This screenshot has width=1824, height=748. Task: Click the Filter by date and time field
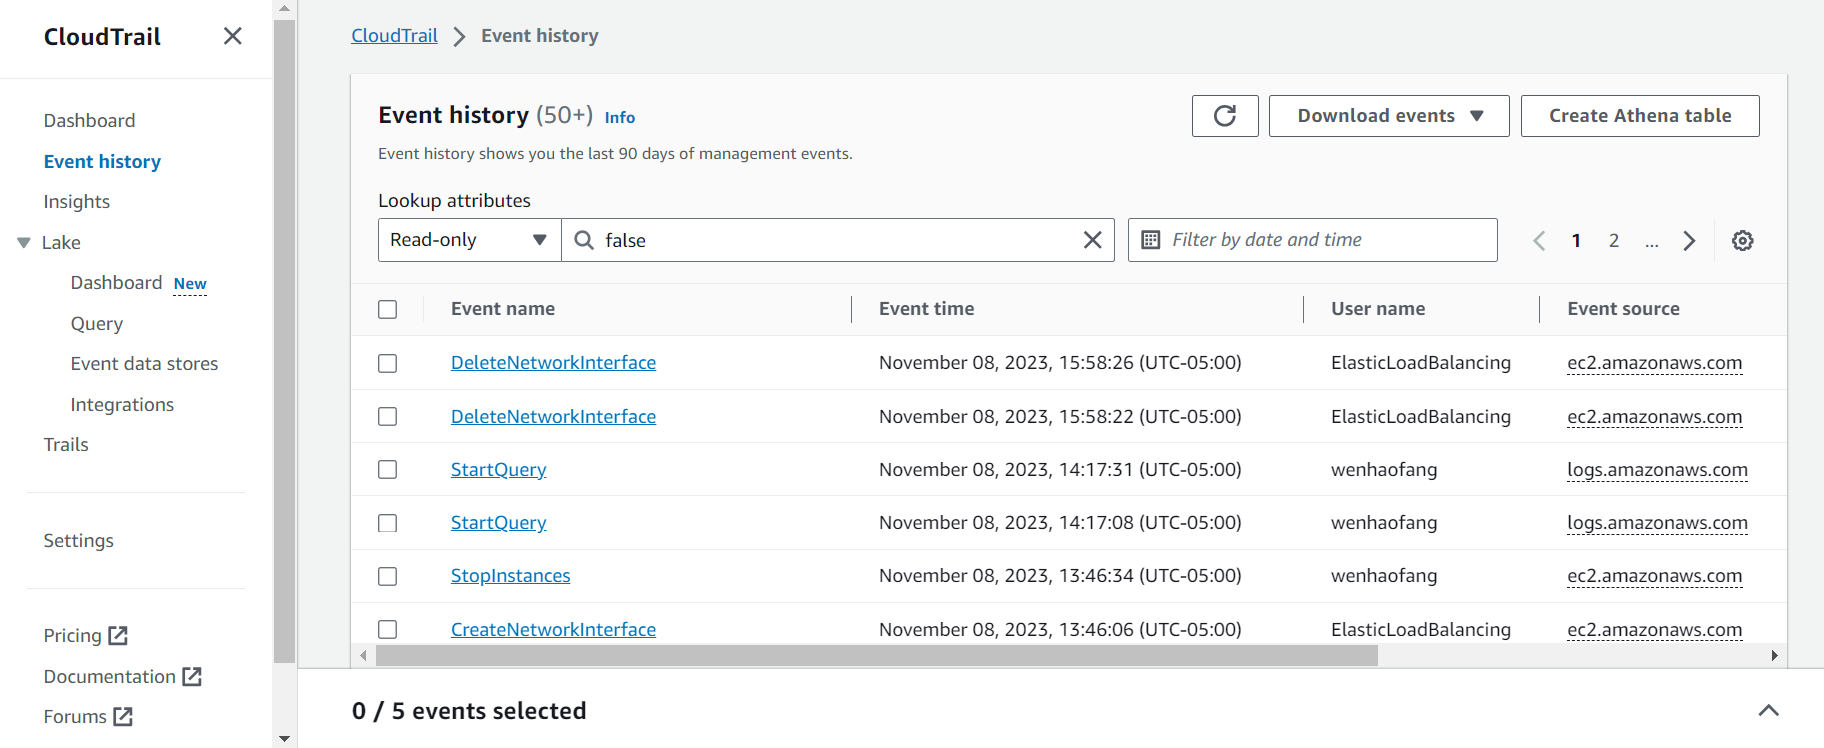(x=1313, y=240)
